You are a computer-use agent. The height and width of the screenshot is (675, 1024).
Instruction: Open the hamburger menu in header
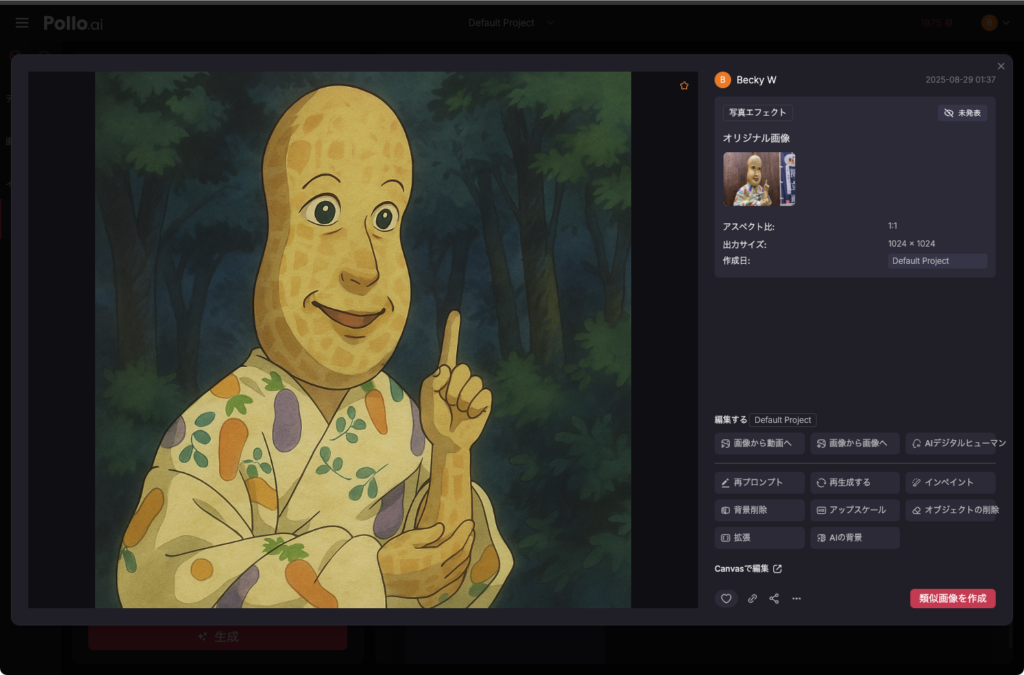tap(22, 23)
